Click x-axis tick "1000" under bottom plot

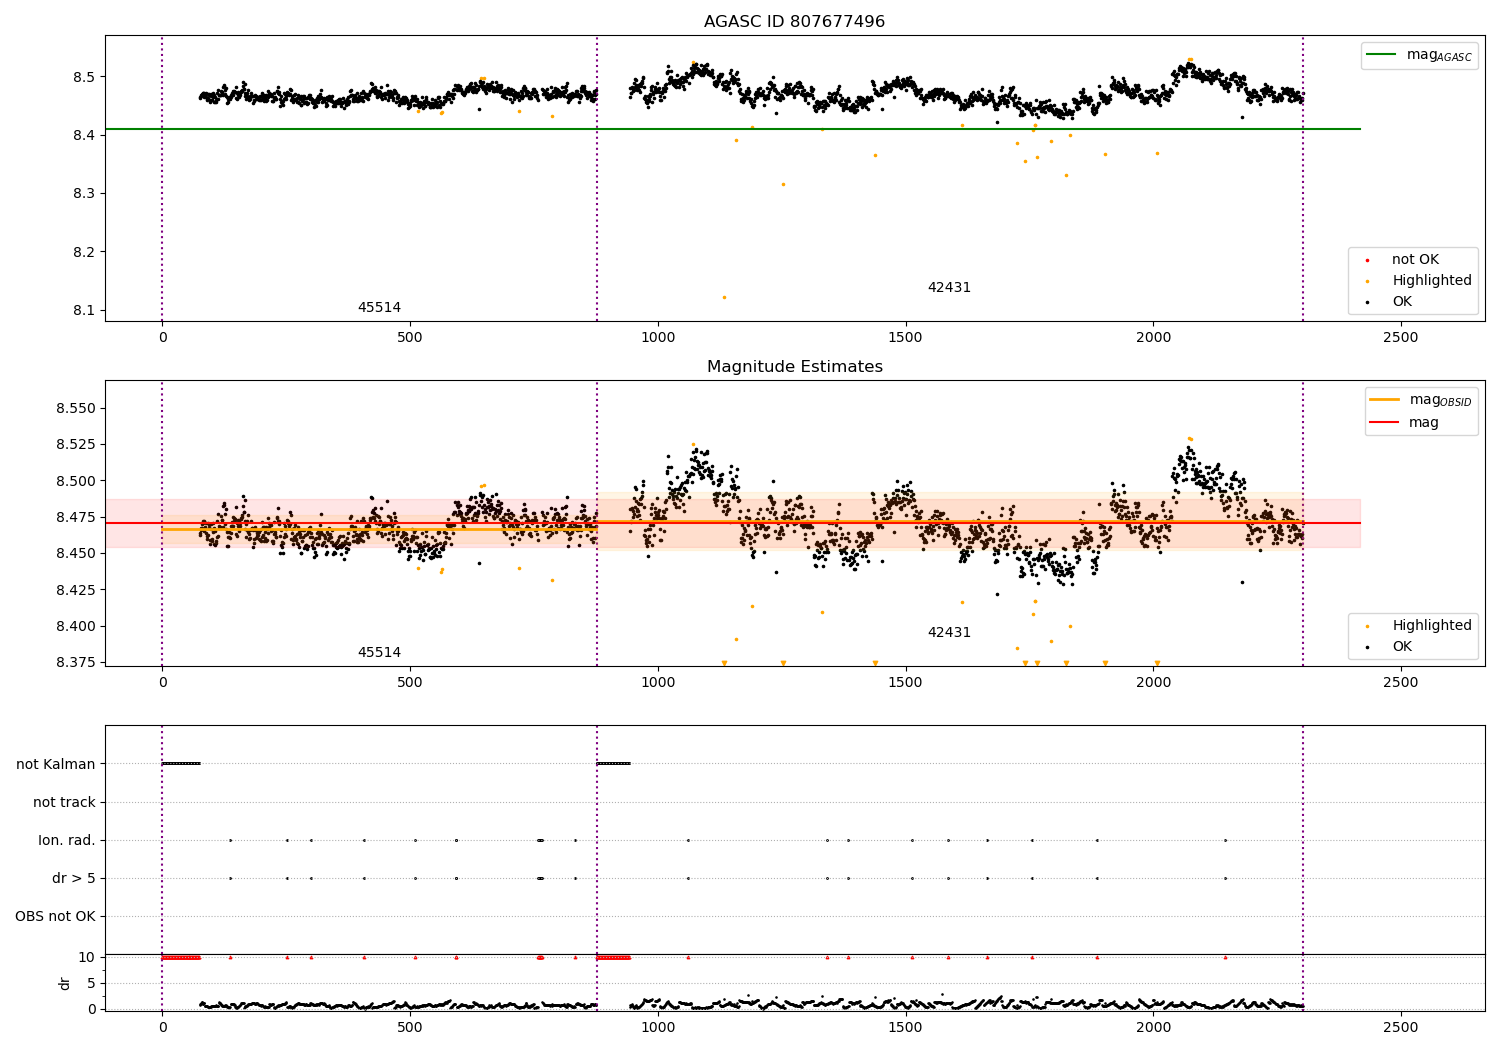click(658, 1028)
